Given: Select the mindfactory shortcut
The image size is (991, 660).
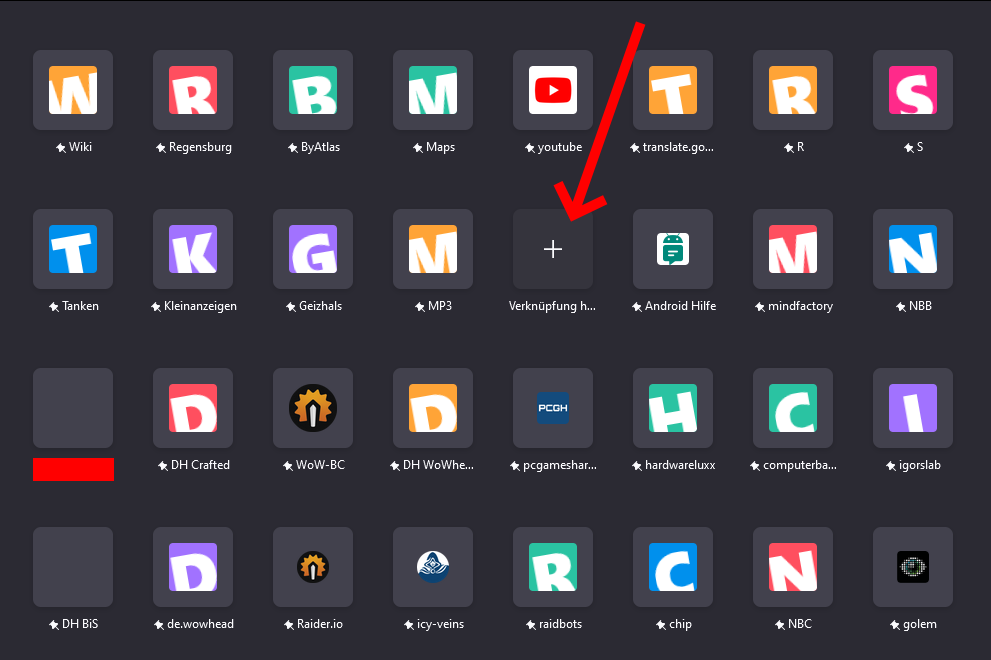Looking at the screenshot, I should tap(793, 249).
